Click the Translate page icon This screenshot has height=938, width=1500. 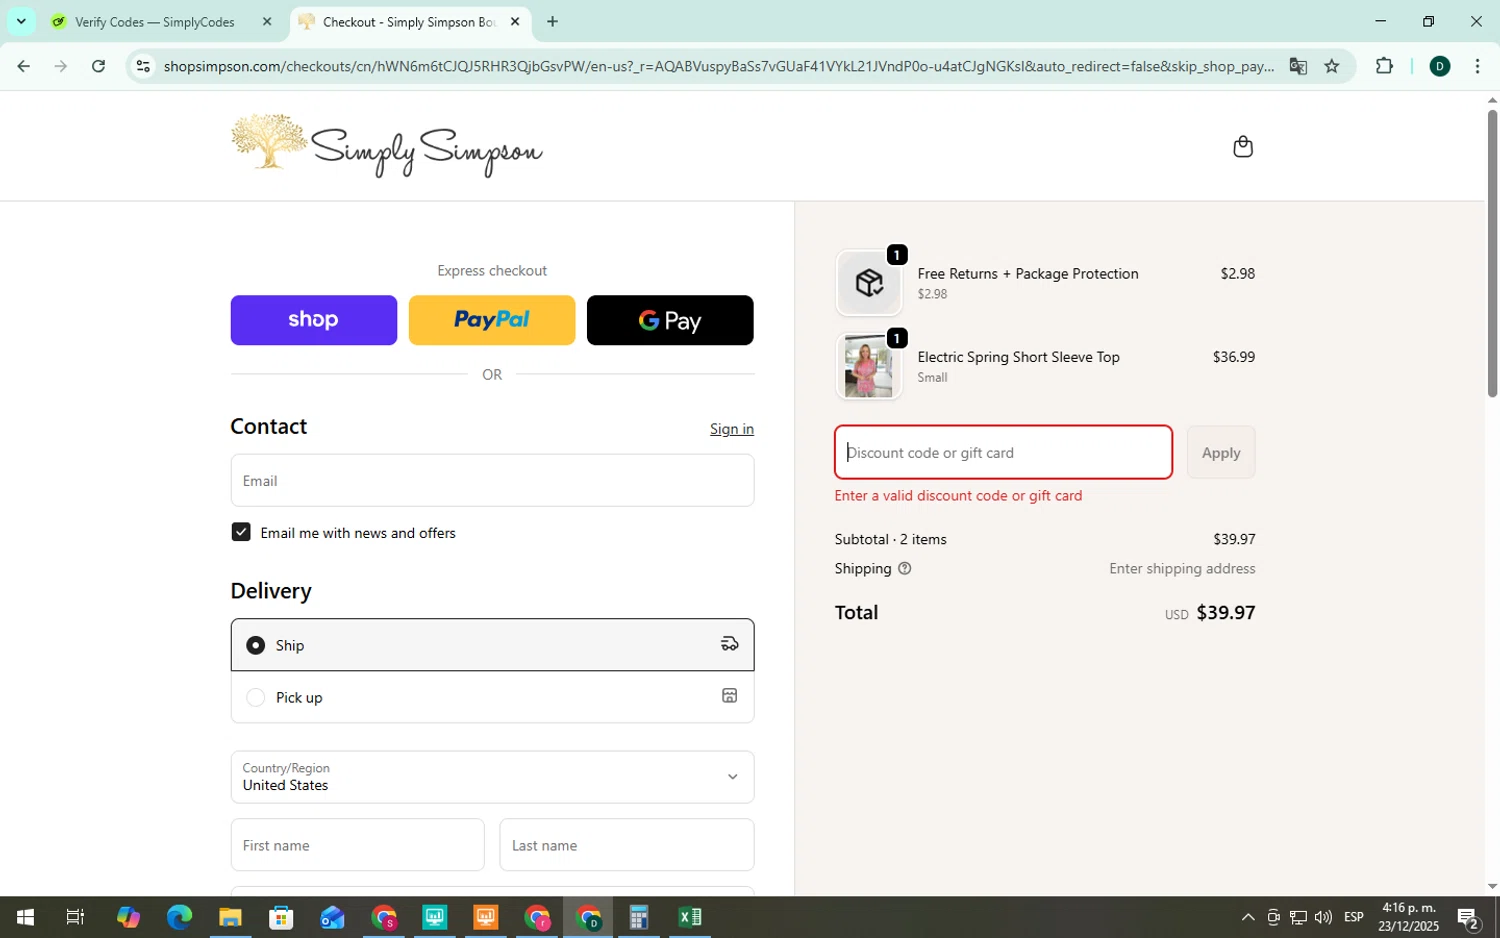[1298, 66]
